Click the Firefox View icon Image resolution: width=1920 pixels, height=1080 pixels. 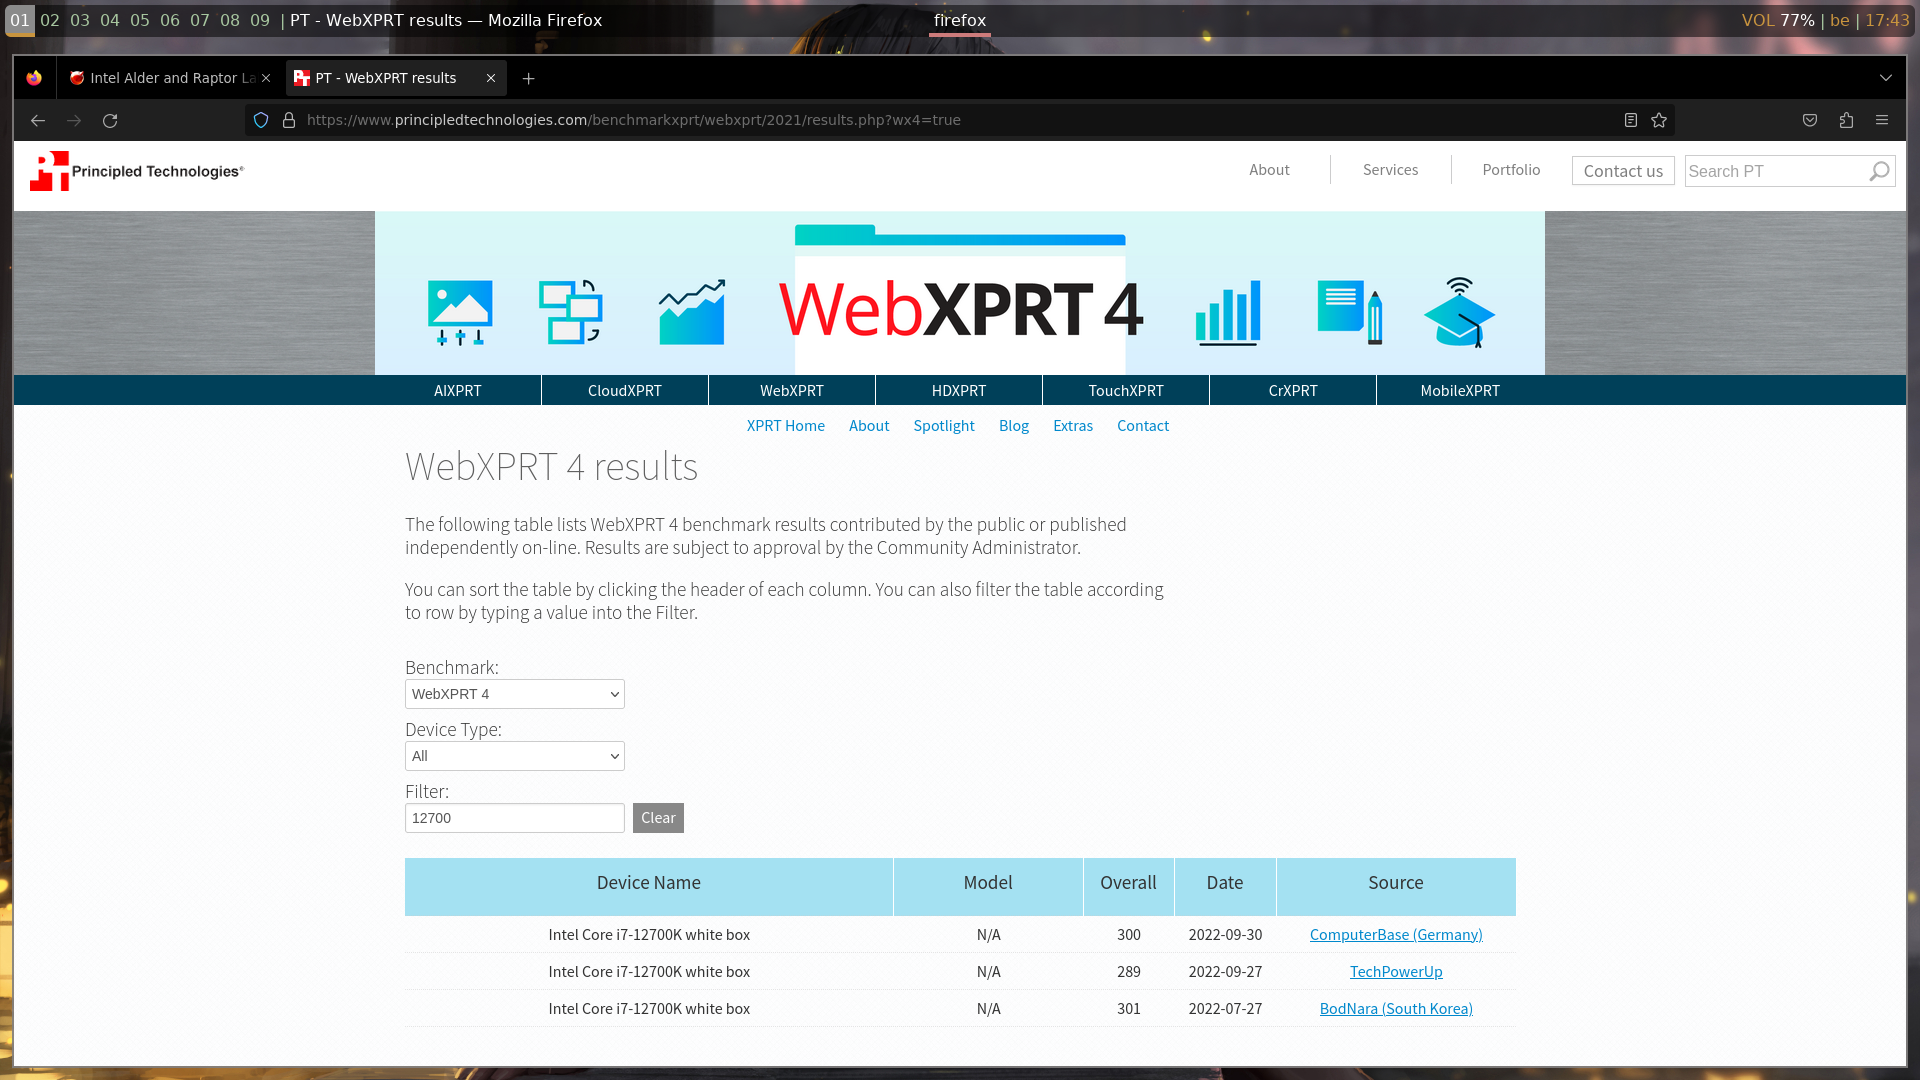pos(35,78)
